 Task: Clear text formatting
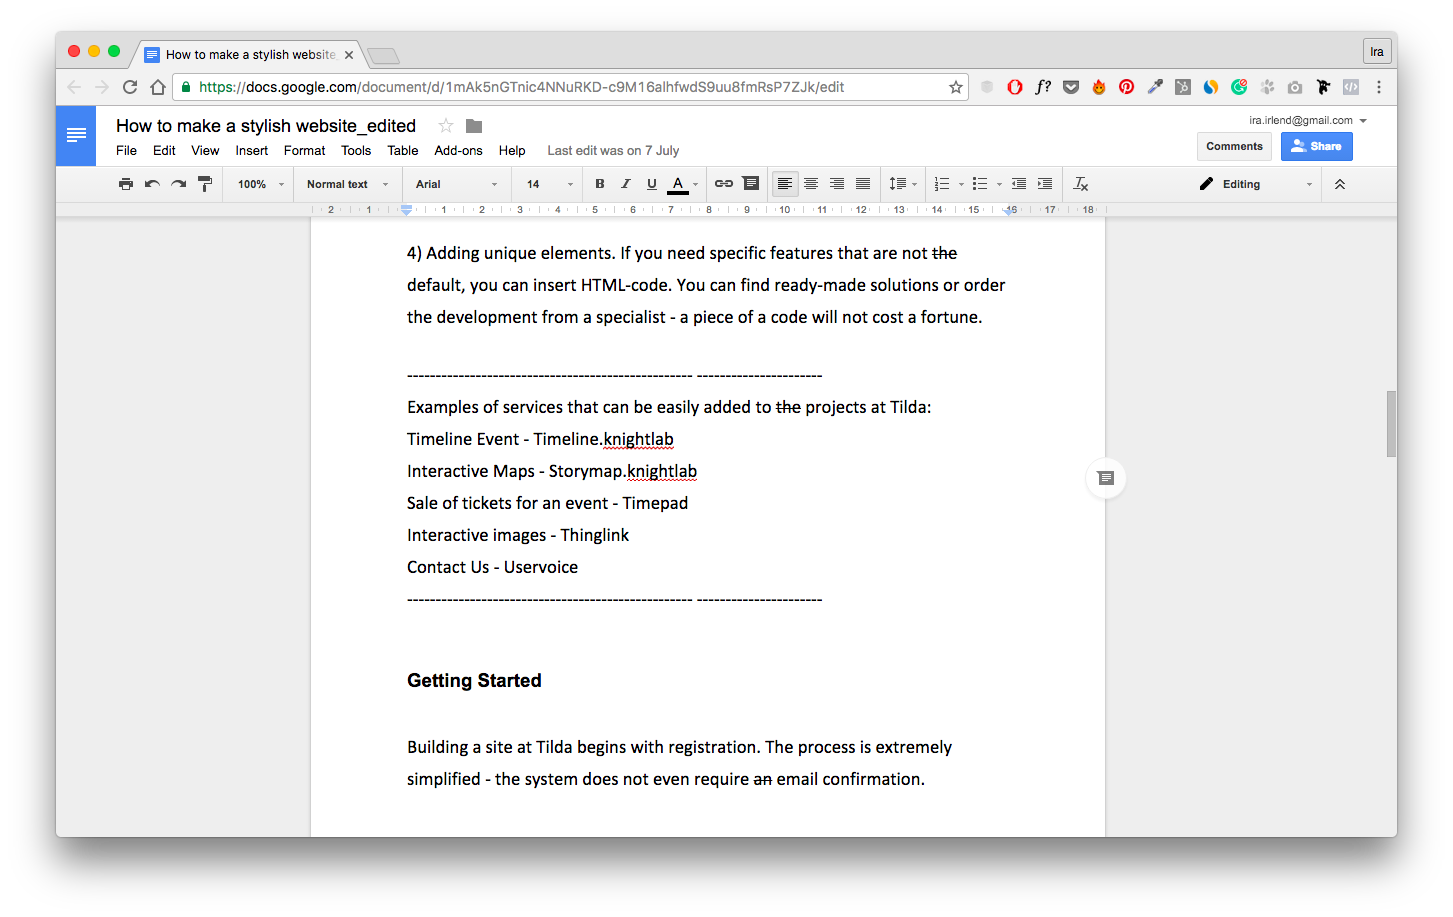(x=1081, y=184)
